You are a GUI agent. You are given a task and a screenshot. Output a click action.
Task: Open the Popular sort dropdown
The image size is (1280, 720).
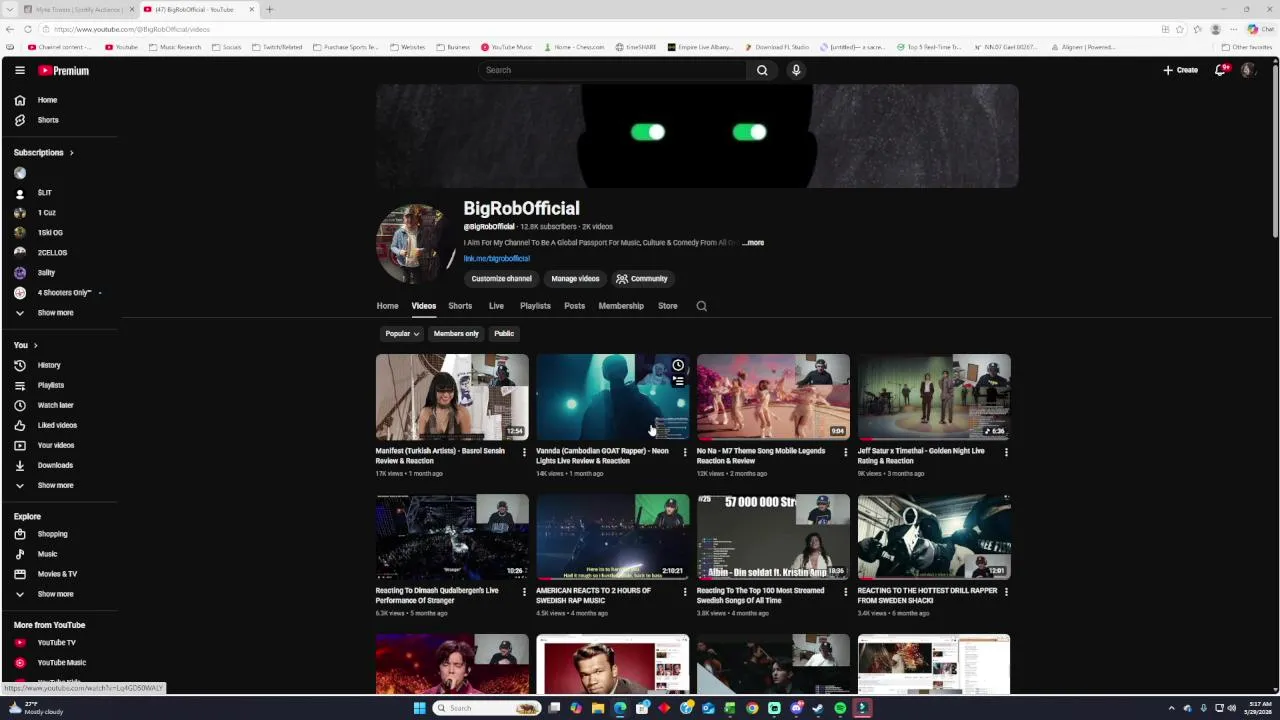[401, 333]
